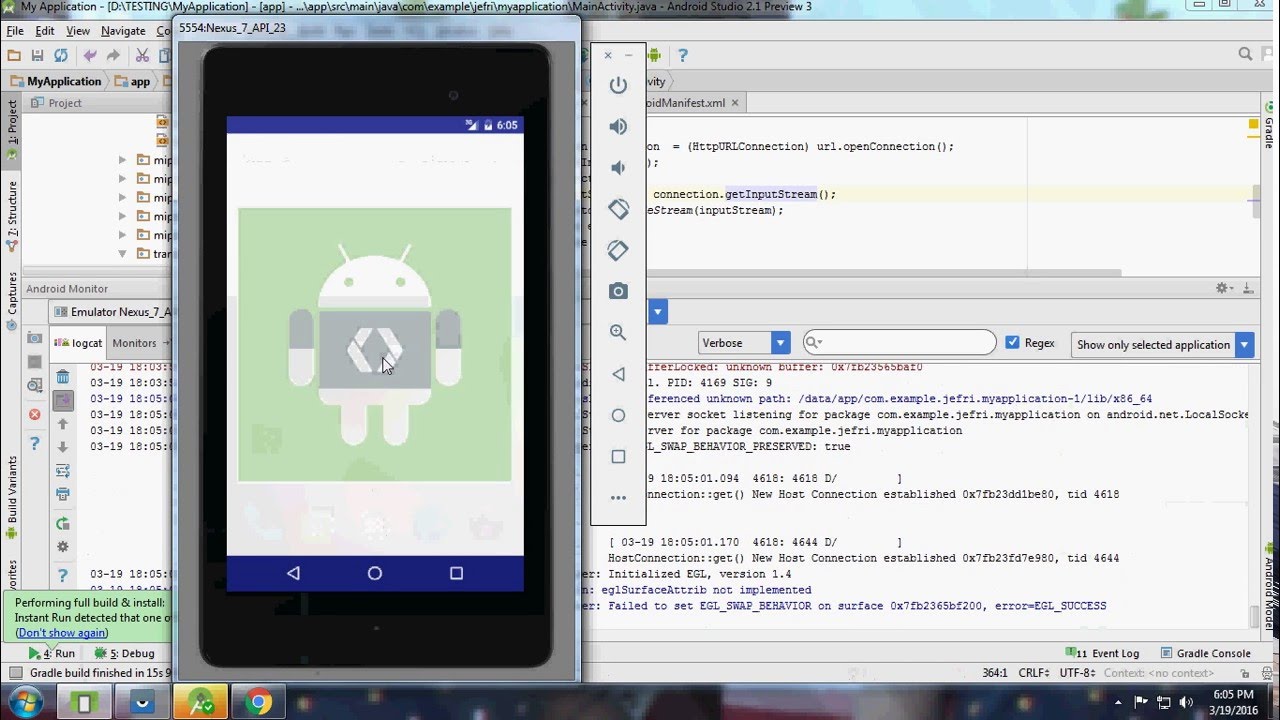Viewport: 1280px width, 720px height.
Task: Restart logcat with green refresh icon
Action: [x=63, y=523]
